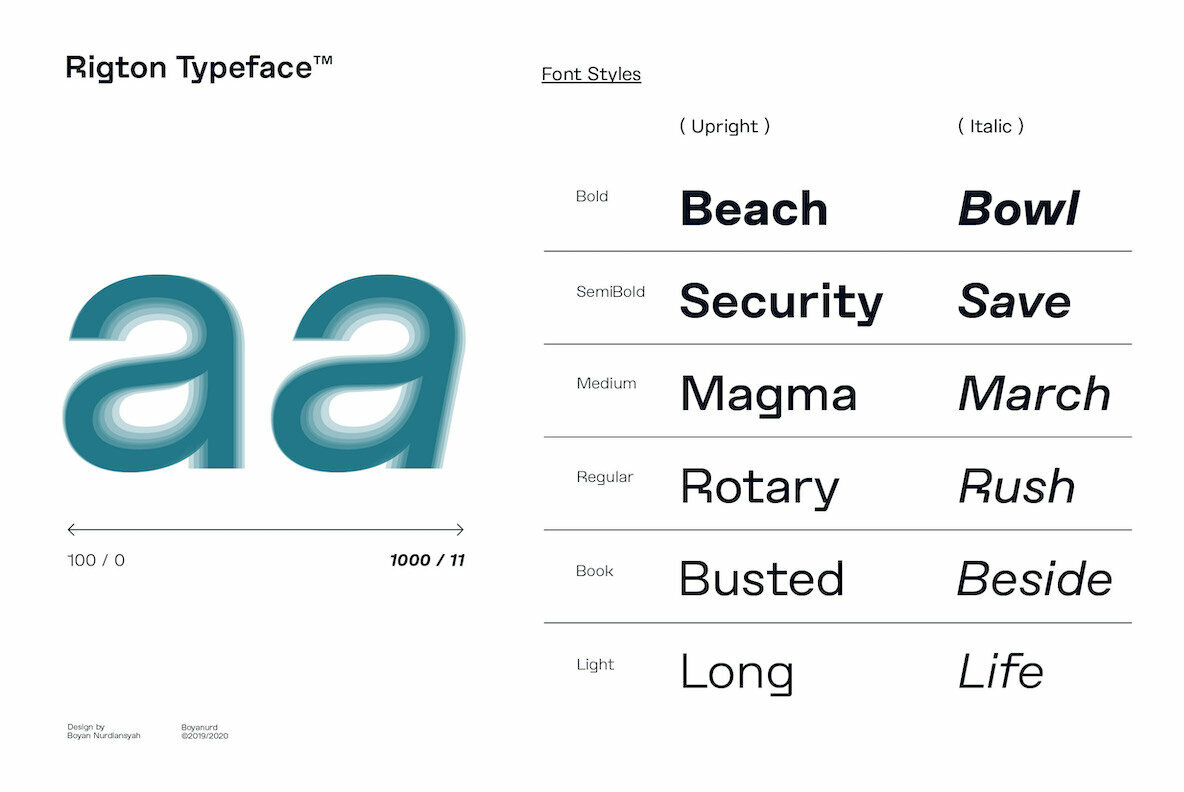Click the Bowl bold italic sample
Viewport: 1184px width, 792px height.
[1018, 209]
